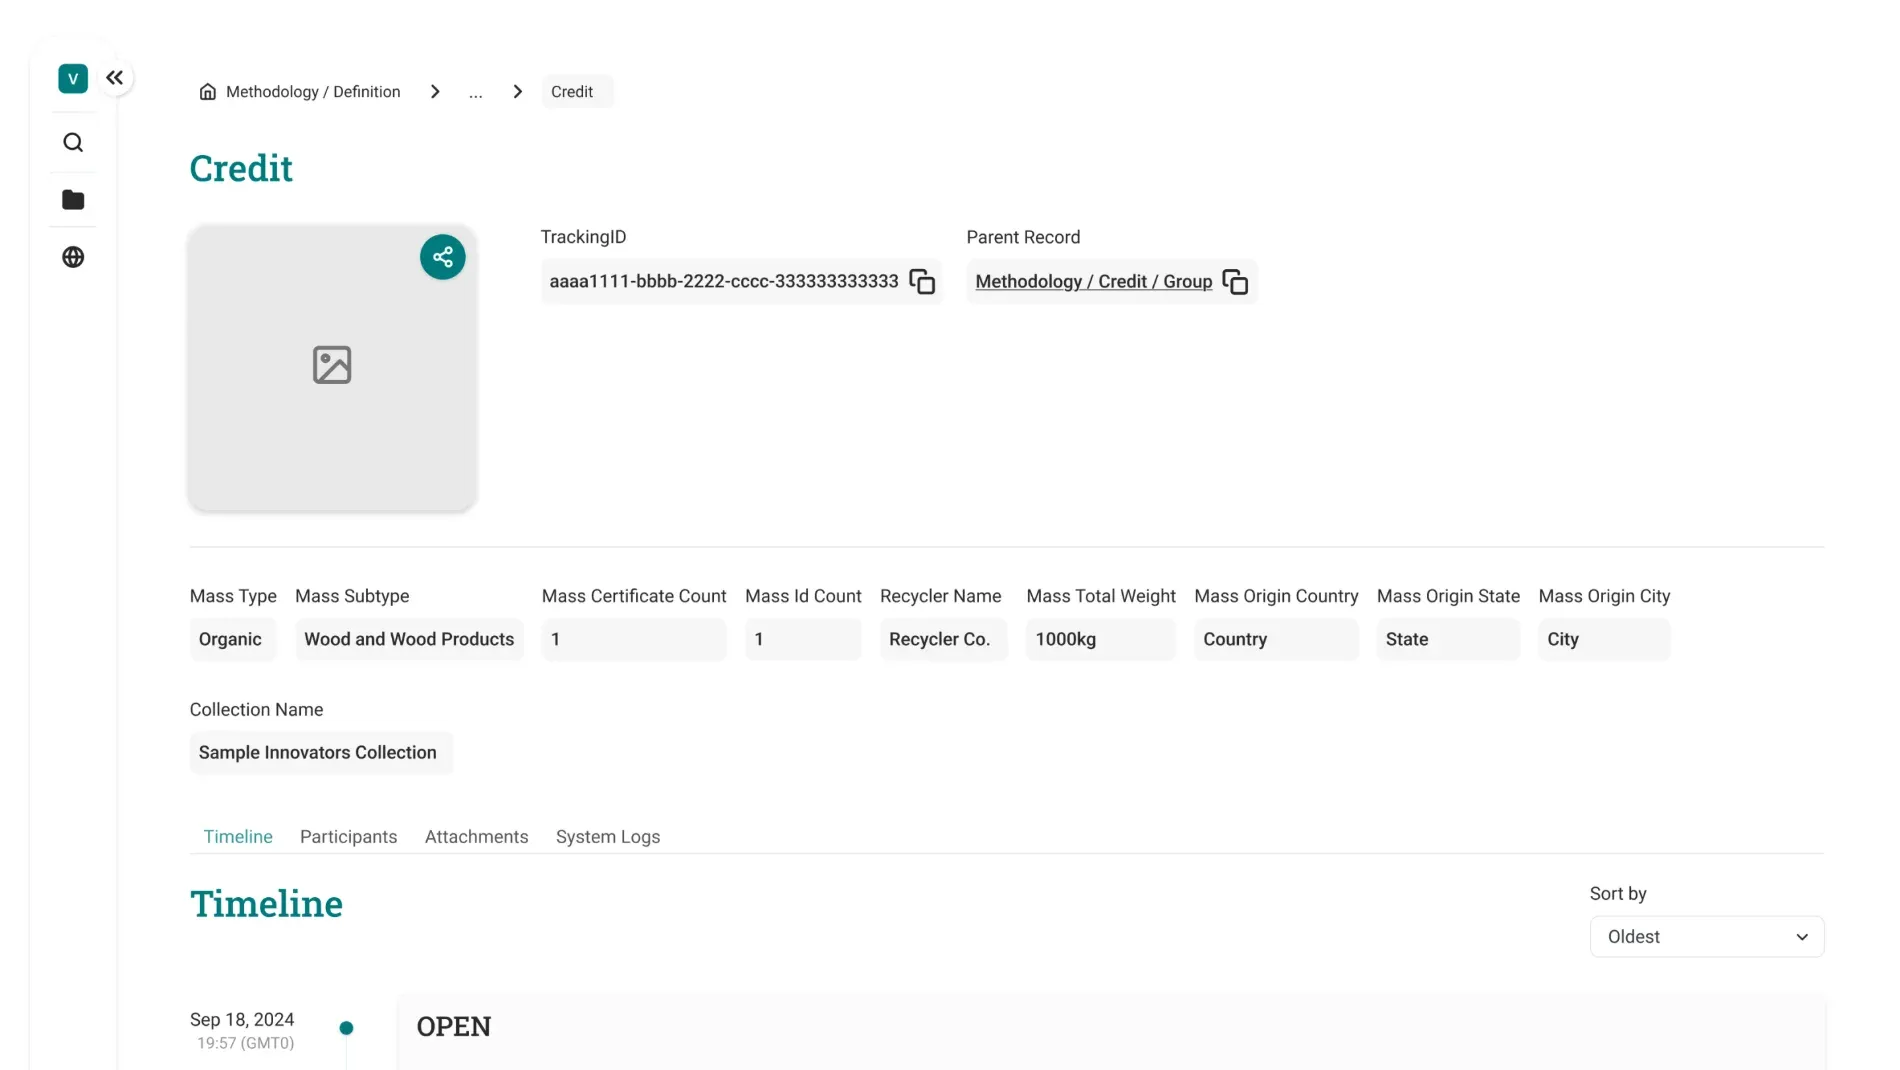Viewport: 1900px width, 1070px height.
Task: Click the share icon on image
Action: [443, 257]
